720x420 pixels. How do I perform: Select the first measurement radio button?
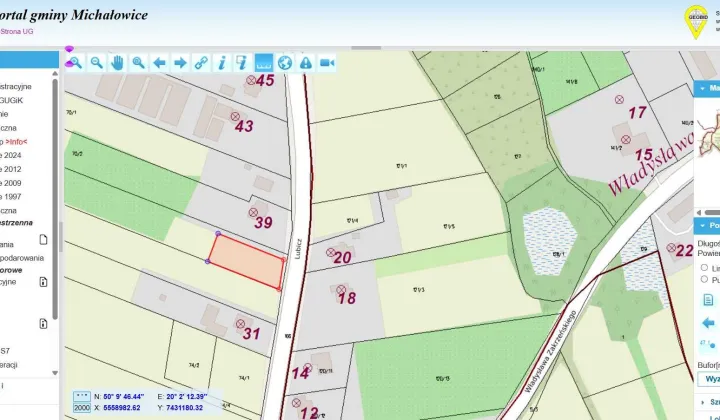click(704, 268)
